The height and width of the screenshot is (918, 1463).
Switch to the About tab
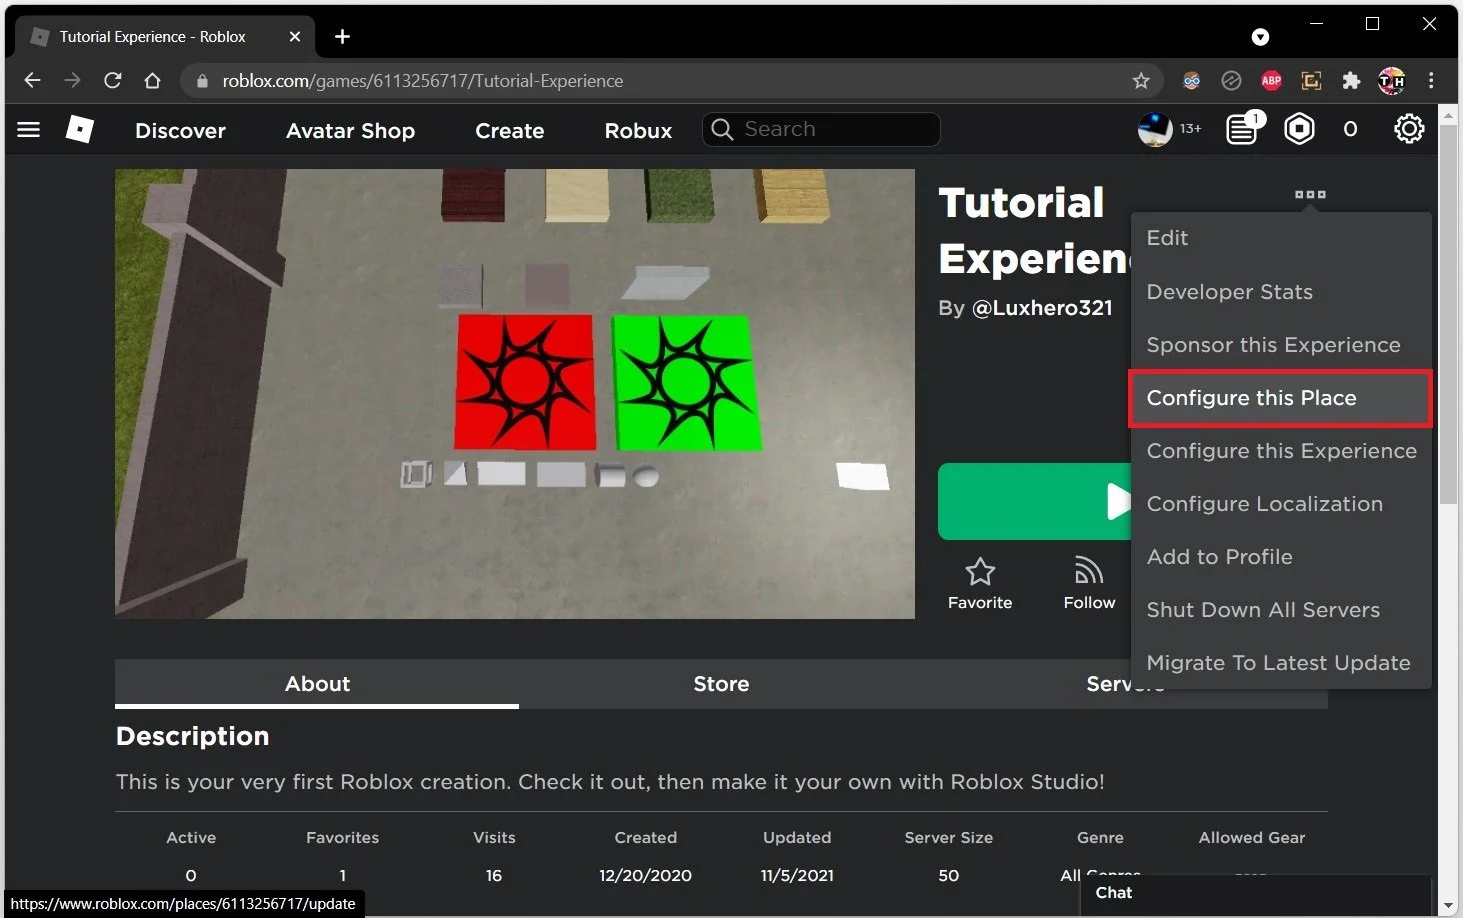coord(317,684)
